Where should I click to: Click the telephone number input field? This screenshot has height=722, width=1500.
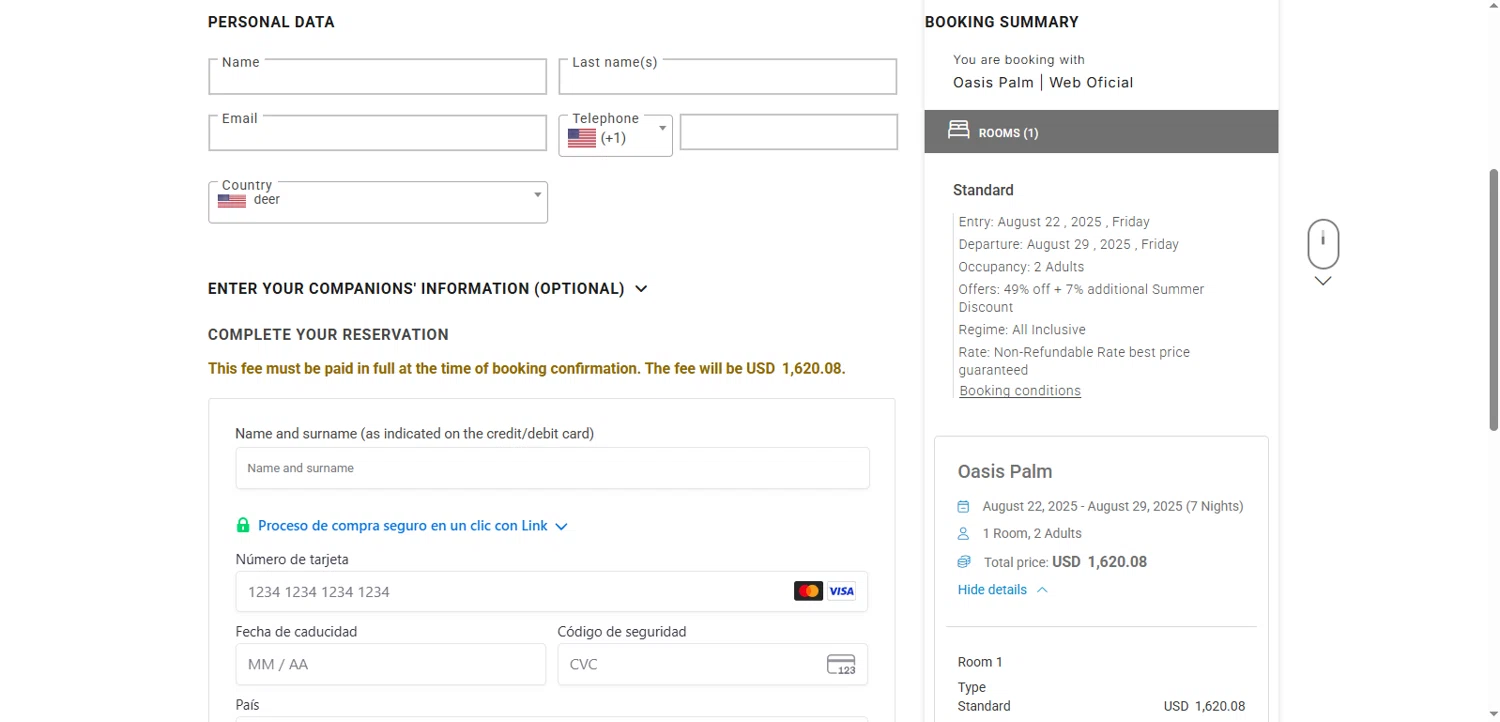(x=788, y=132)
